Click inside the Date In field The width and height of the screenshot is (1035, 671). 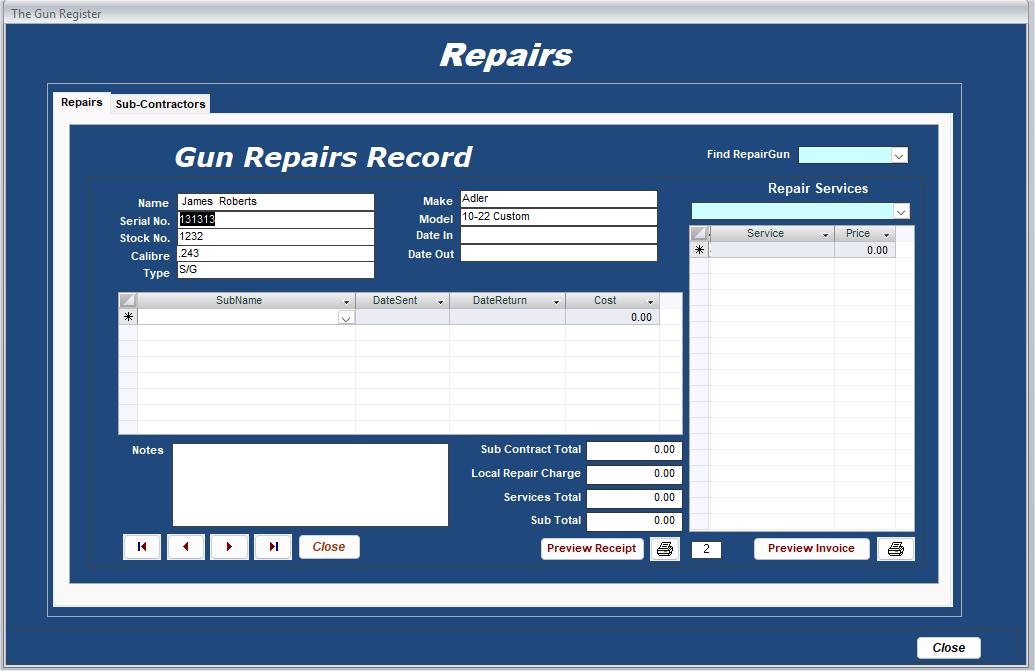point(557,236)
